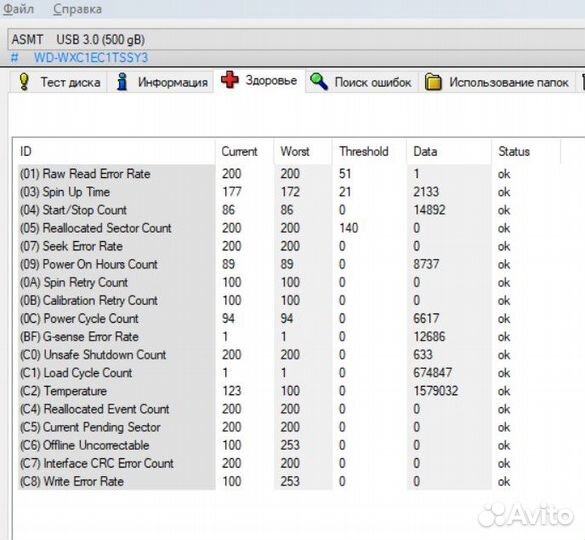Open the Справка menu

point(77,9)
